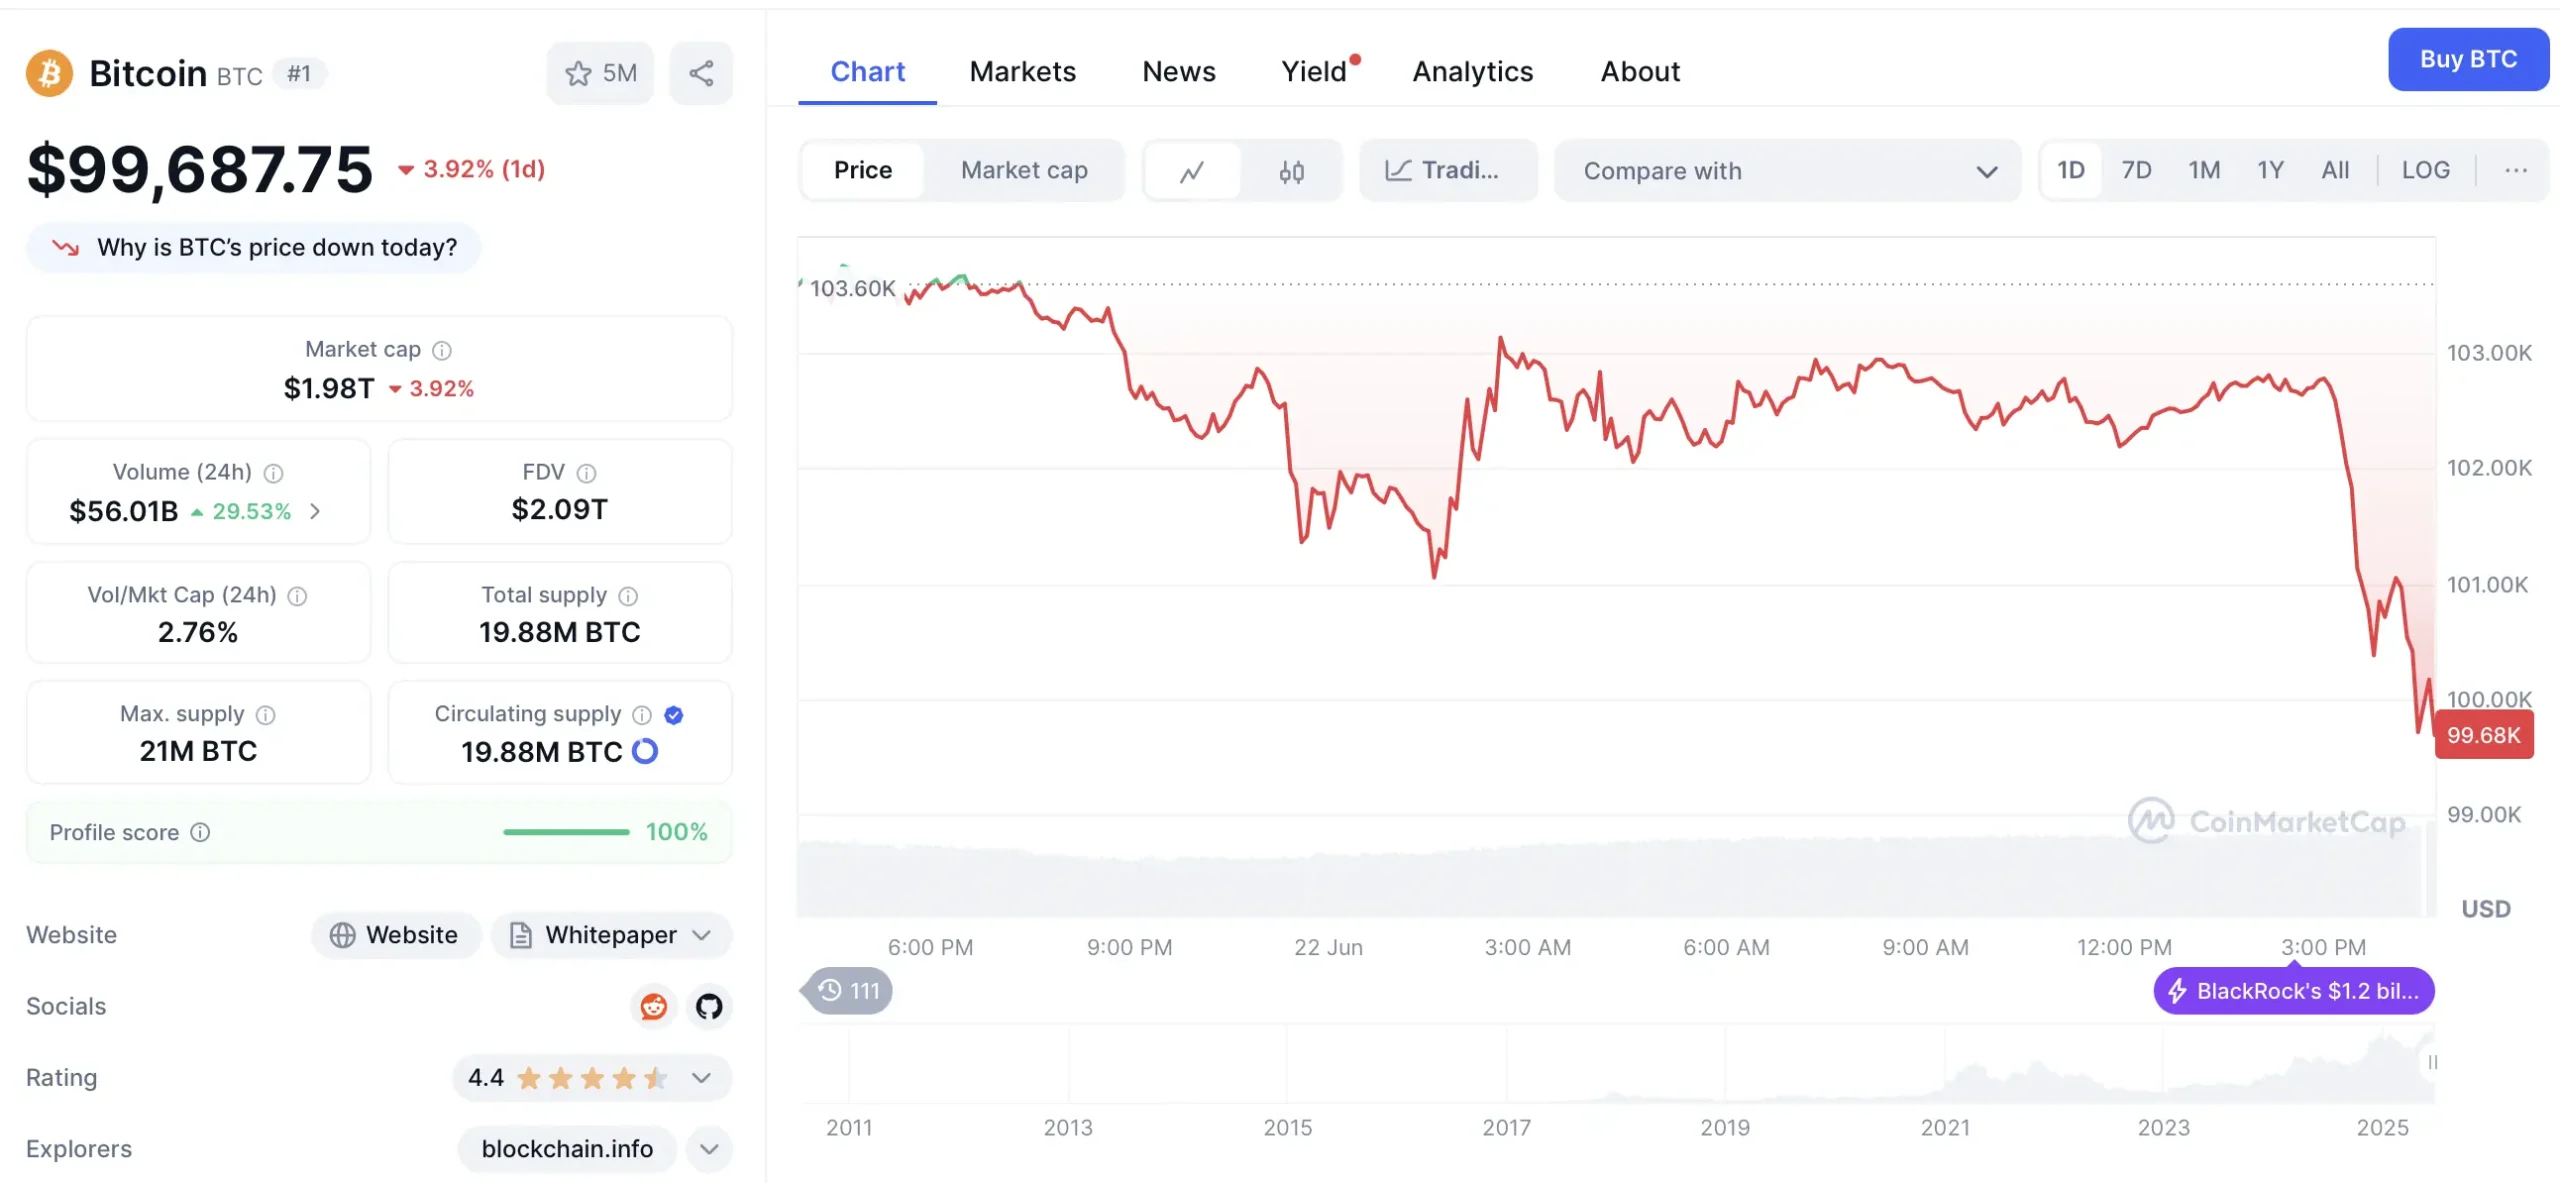Image resolution: width=2560 pixels, height=1183 pixels.
Task: Click the Circulating supply info icon
Action: (x=642, y=715)
